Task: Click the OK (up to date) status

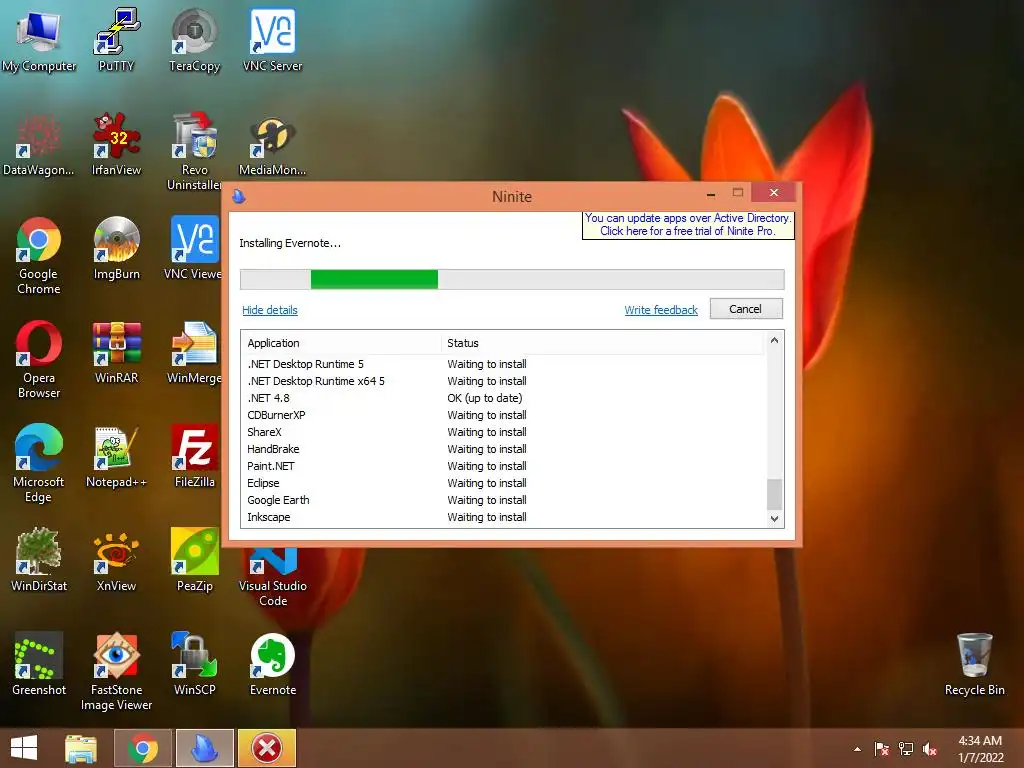Action: (485, 398)
